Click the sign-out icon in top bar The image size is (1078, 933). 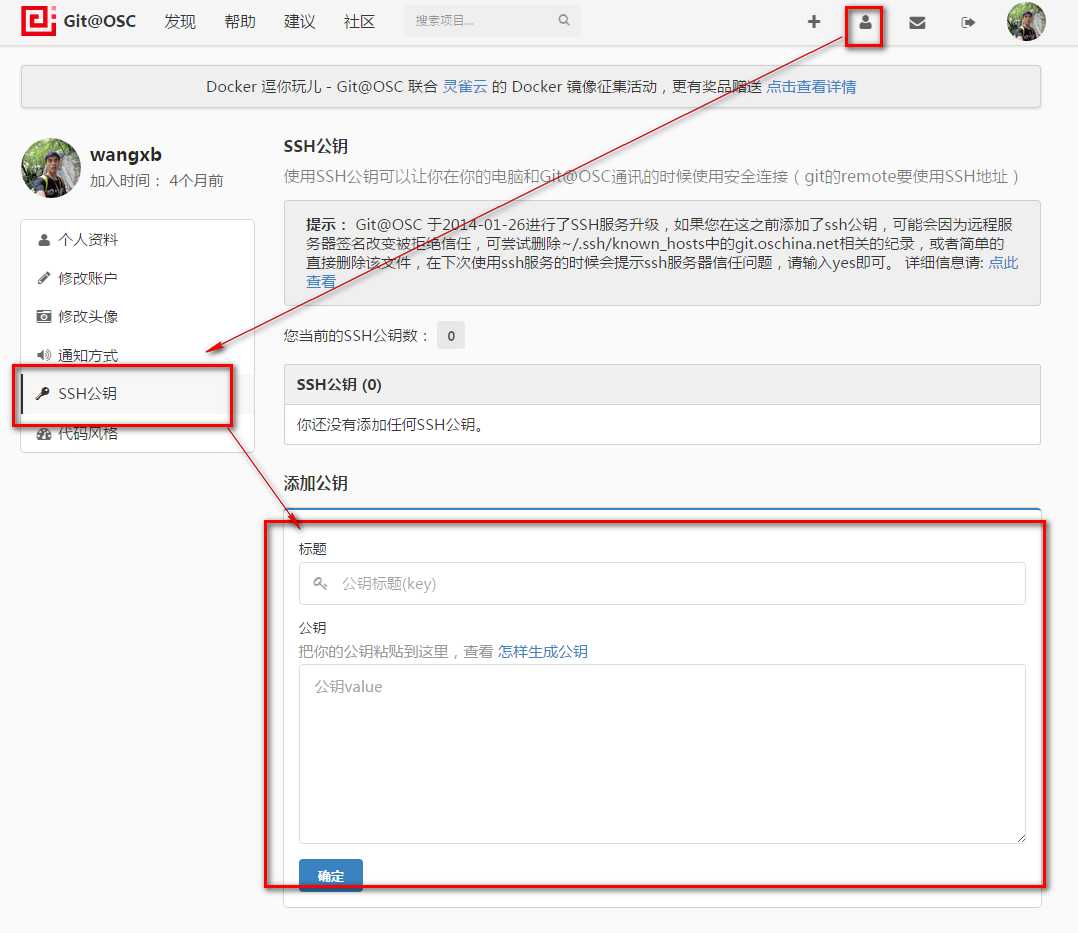click(968, 23)
